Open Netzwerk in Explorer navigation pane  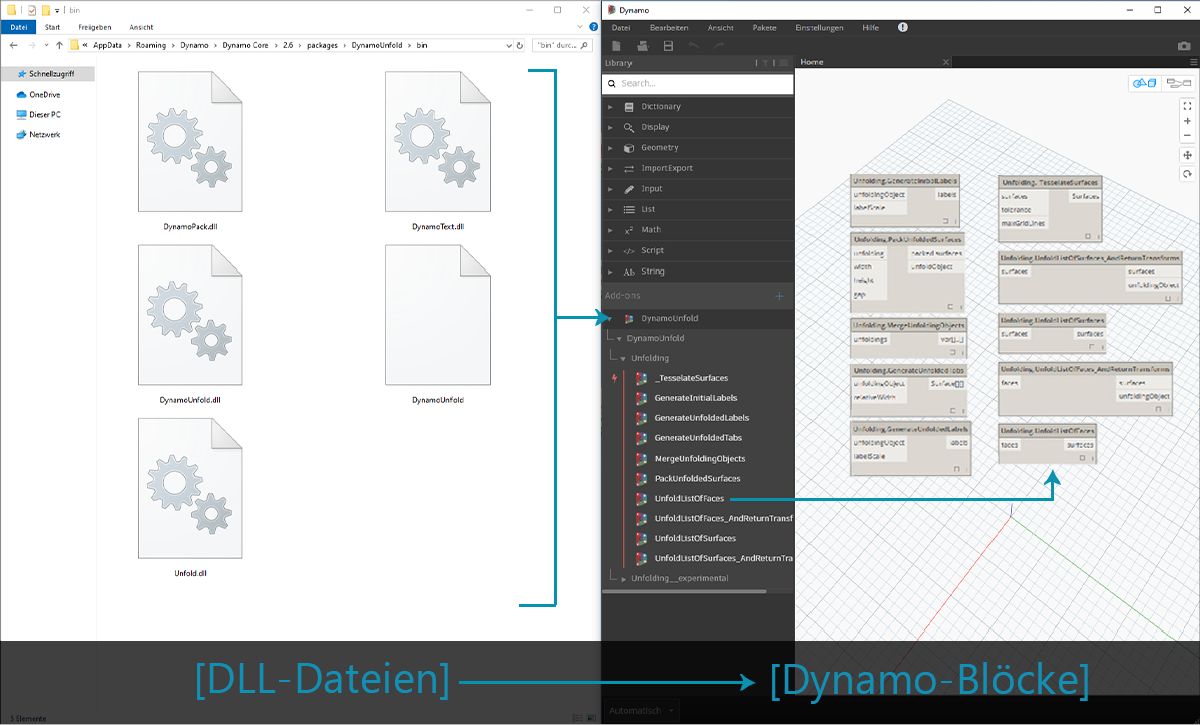(38, 134)
